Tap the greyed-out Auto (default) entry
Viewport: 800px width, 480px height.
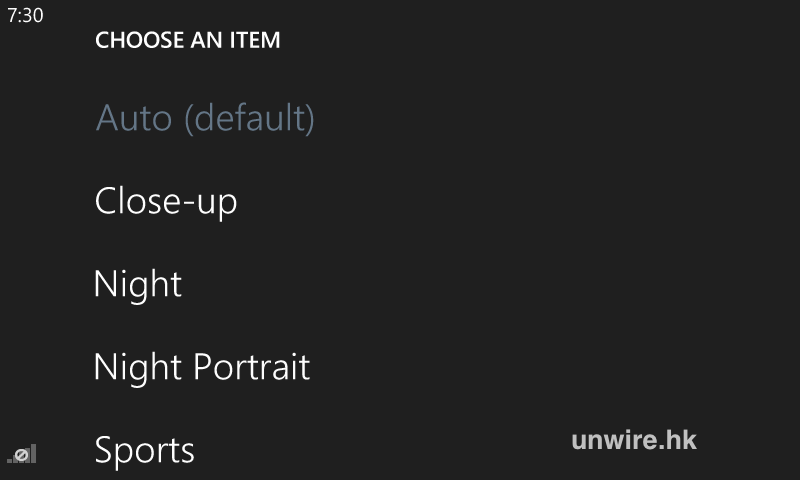[205, 119]
